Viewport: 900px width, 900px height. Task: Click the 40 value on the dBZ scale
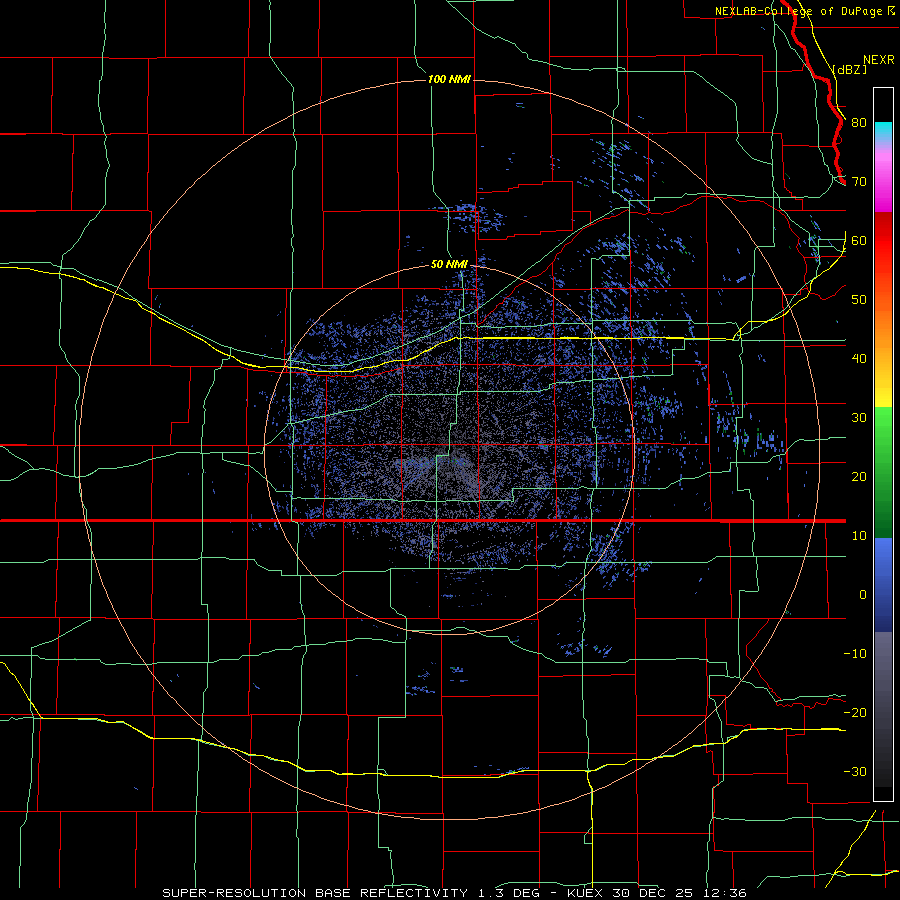(859, 358)
